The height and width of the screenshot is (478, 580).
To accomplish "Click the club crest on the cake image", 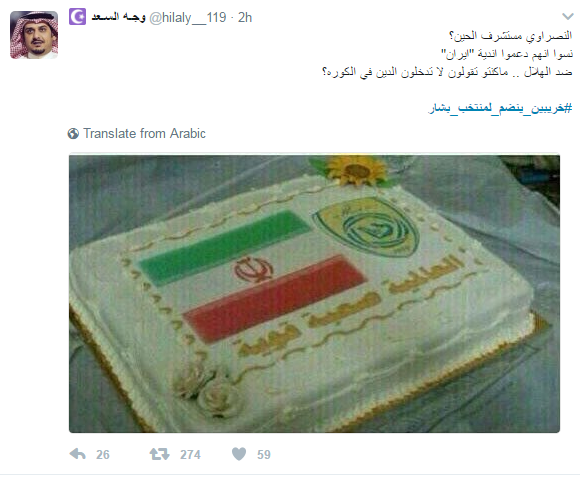I will point(366,227).
